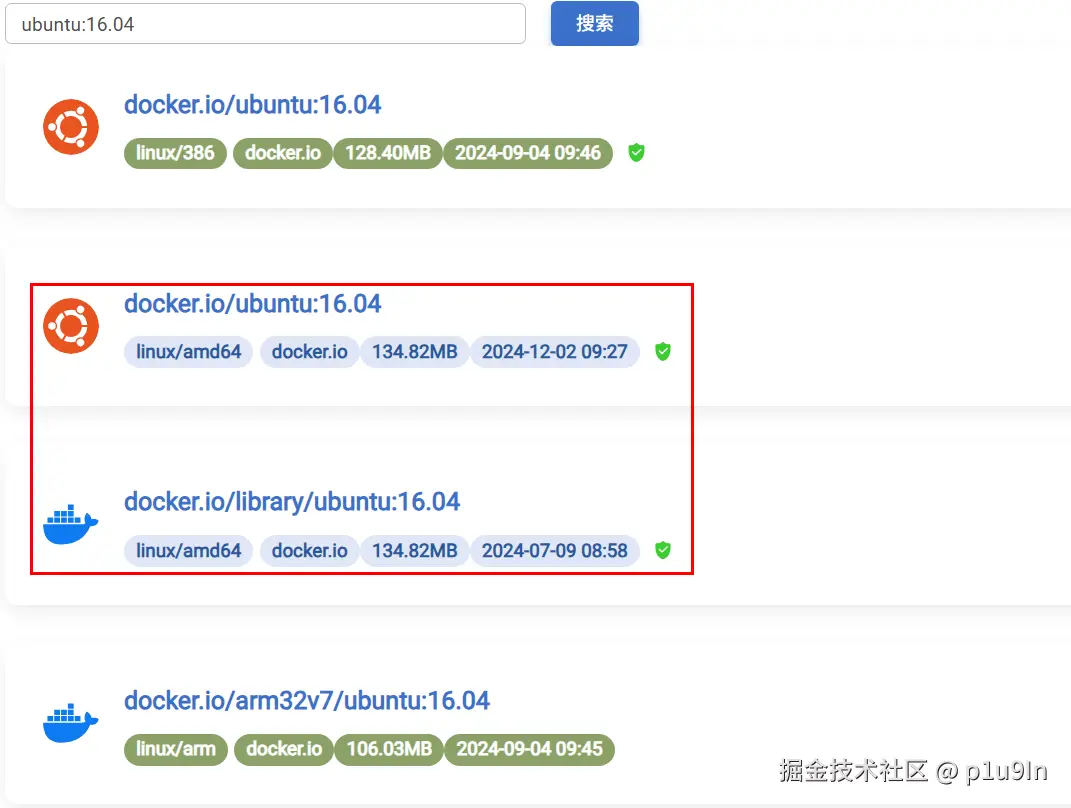This screenshot has height=808, width=1071.
Task: Click the linux/amd64 tag in the 2024-12-02 row
Action: (x=189, y=352)
